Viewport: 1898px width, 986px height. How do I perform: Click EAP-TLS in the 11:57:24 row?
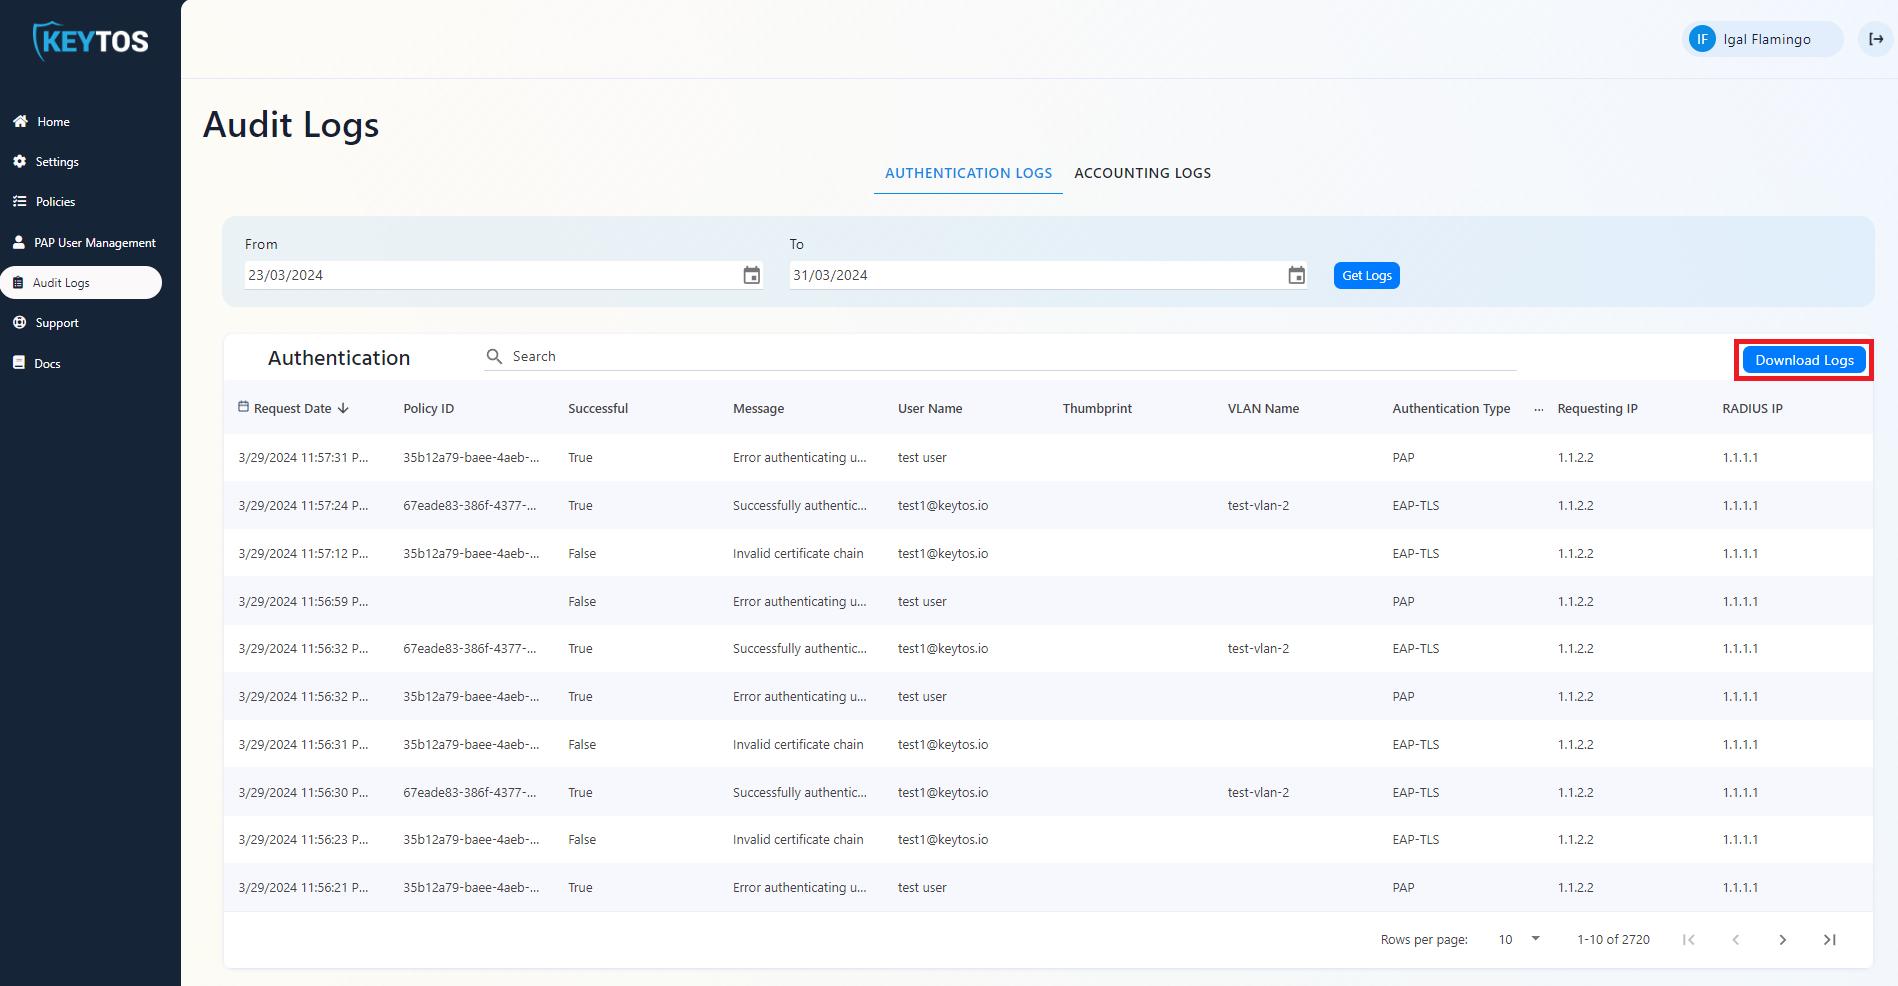1416,505
